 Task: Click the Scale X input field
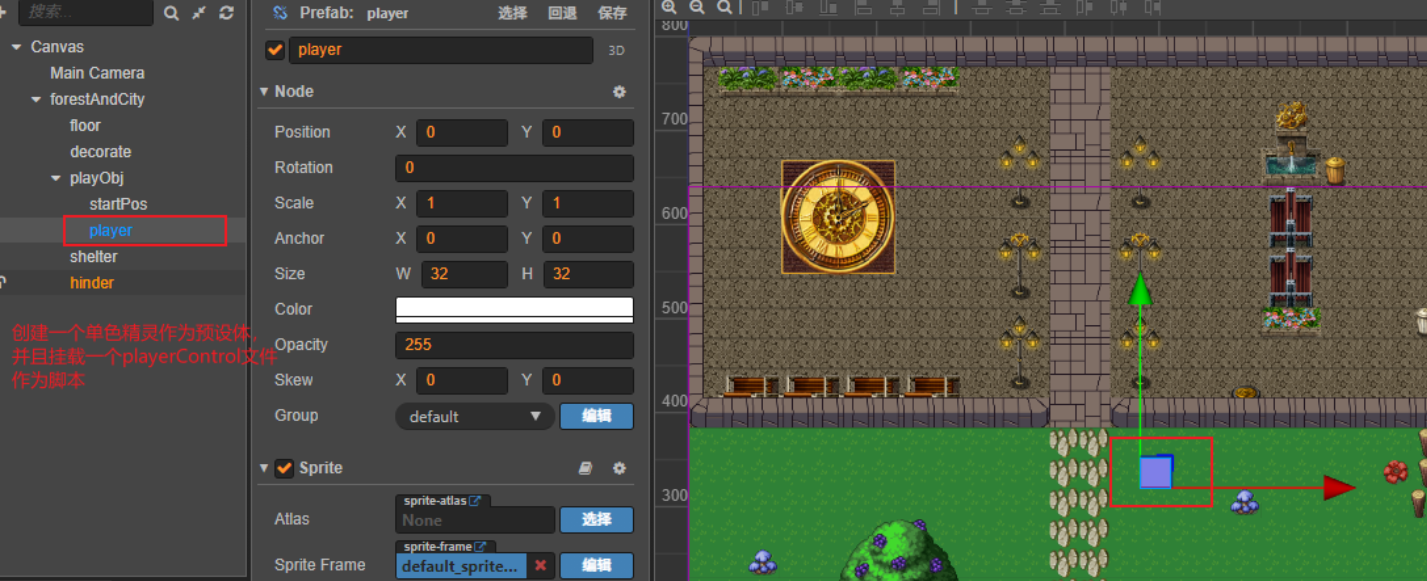click(462, 203)
